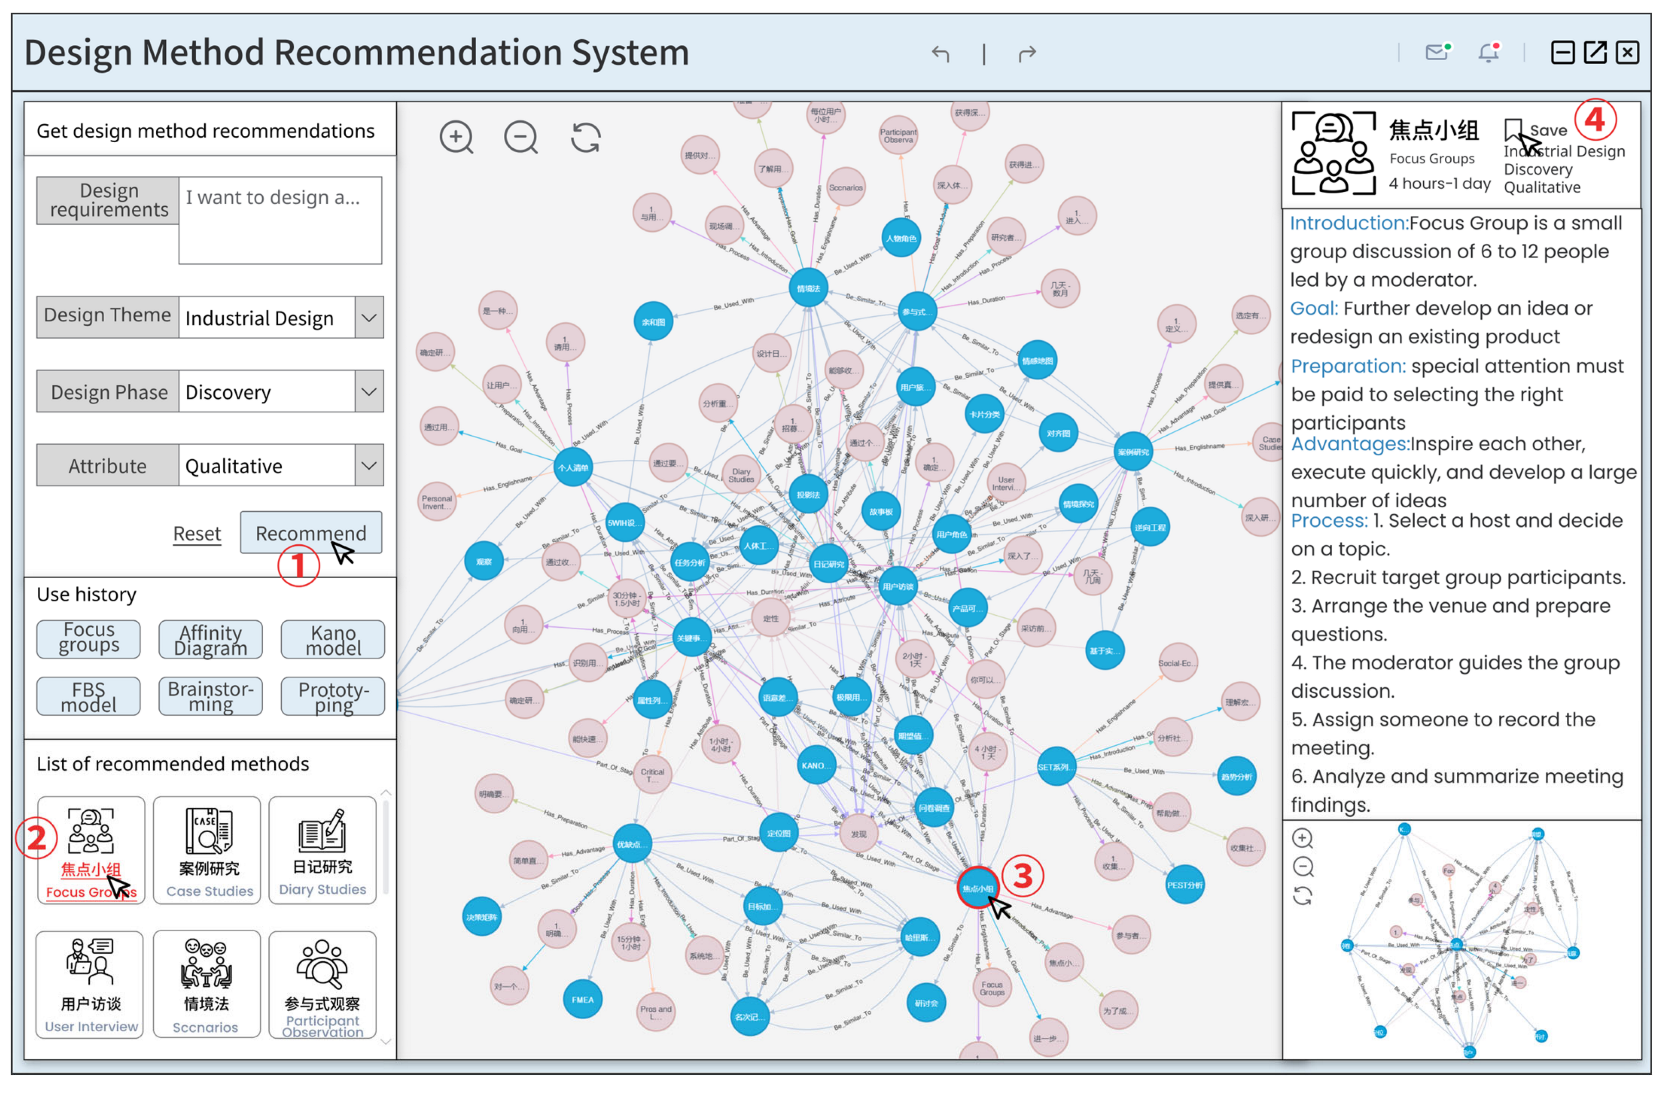Save the Focus Groups method bookmark
This screenshot has height=1095, width=1665.
(1514, 130)
